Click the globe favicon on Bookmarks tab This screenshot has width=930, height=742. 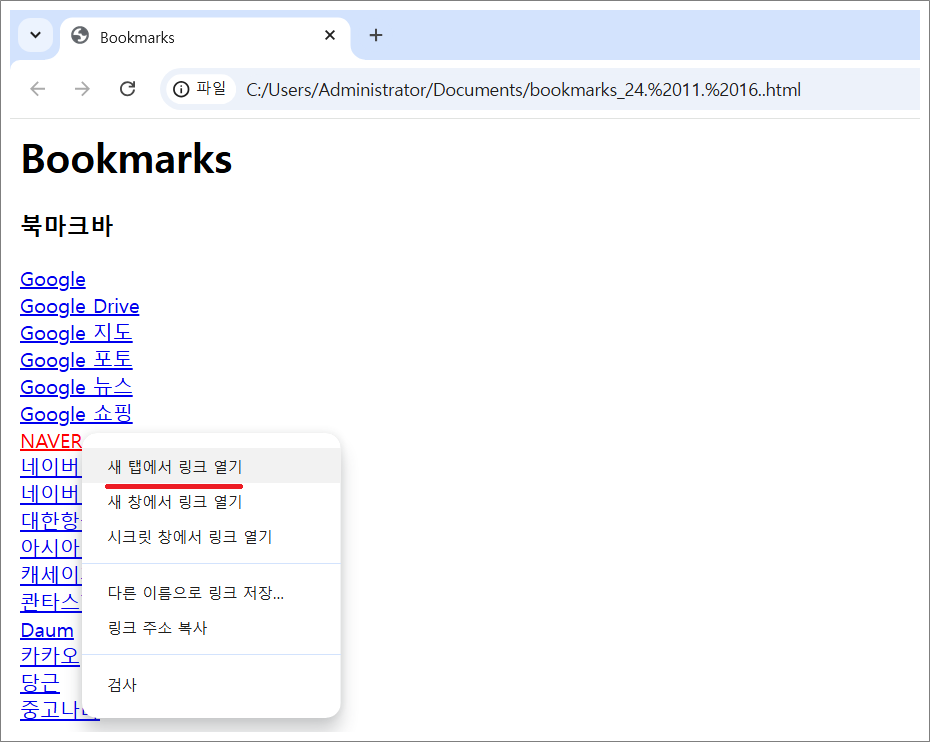(x=80, y=36)
